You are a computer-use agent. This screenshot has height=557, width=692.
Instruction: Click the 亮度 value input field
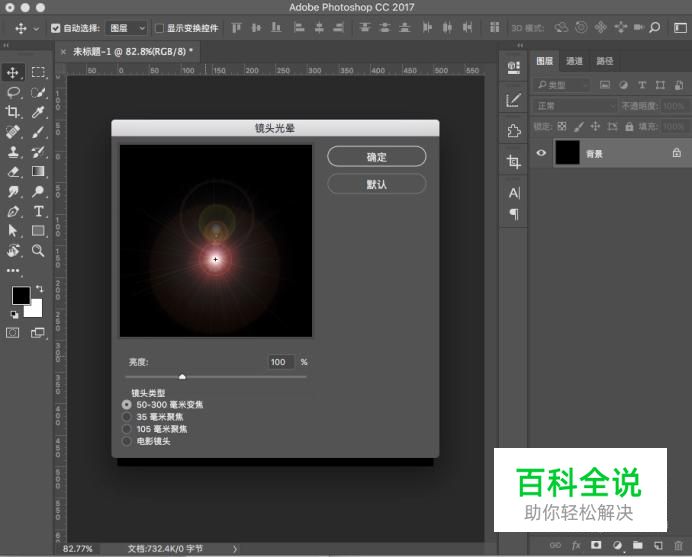pos(281,362)
